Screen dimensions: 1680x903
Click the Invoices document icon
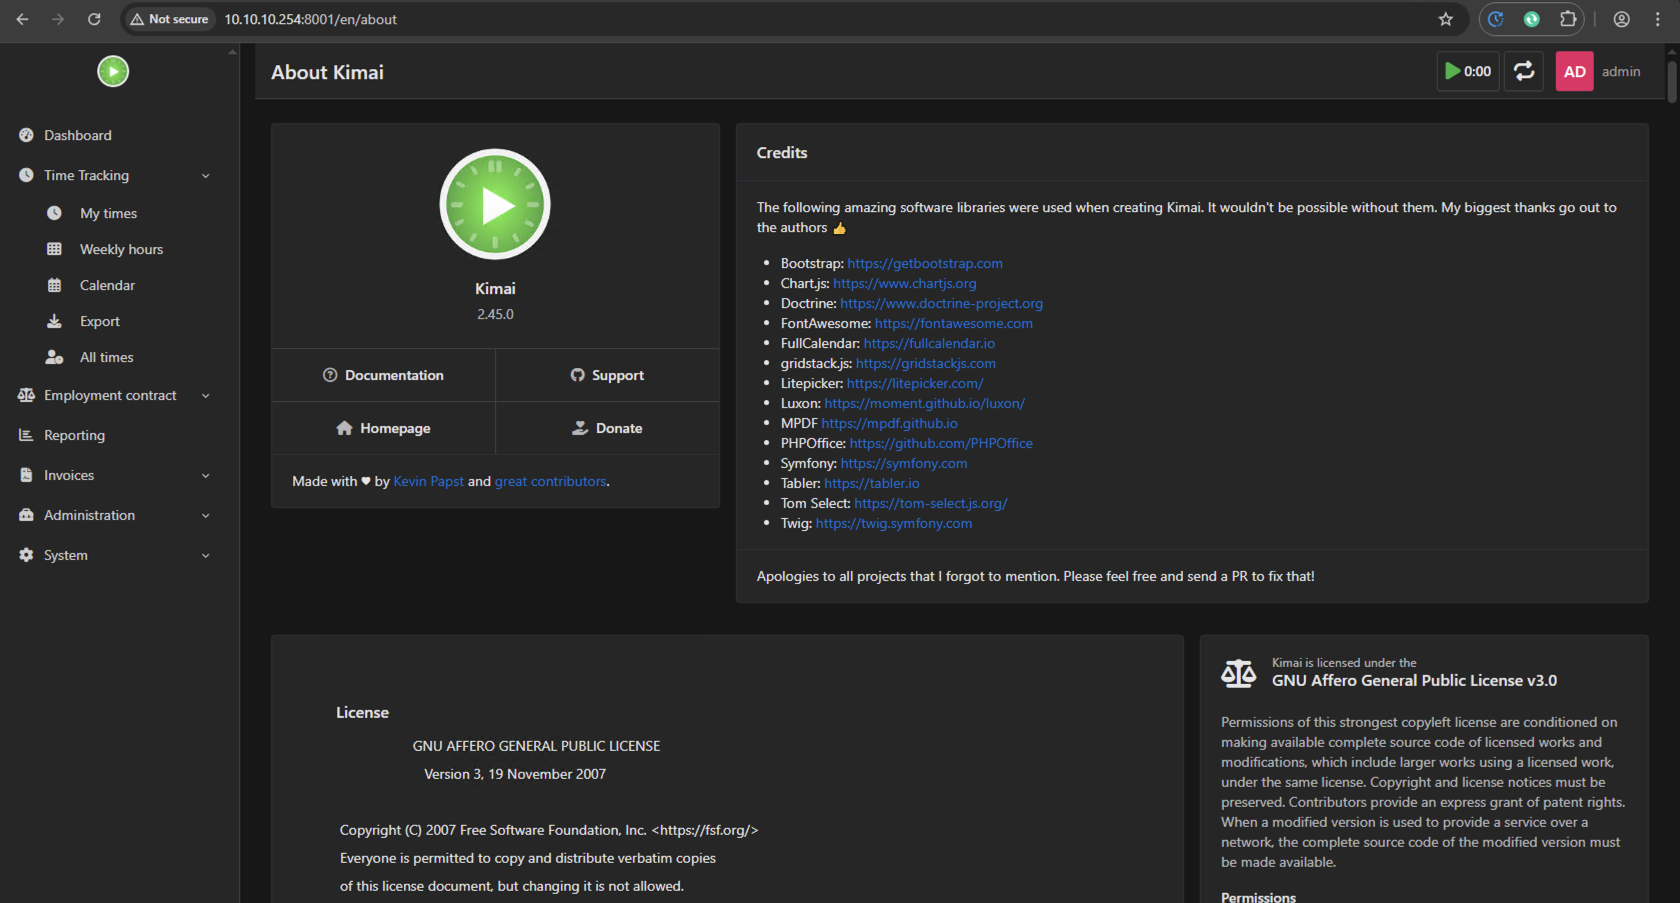[26, 475]
